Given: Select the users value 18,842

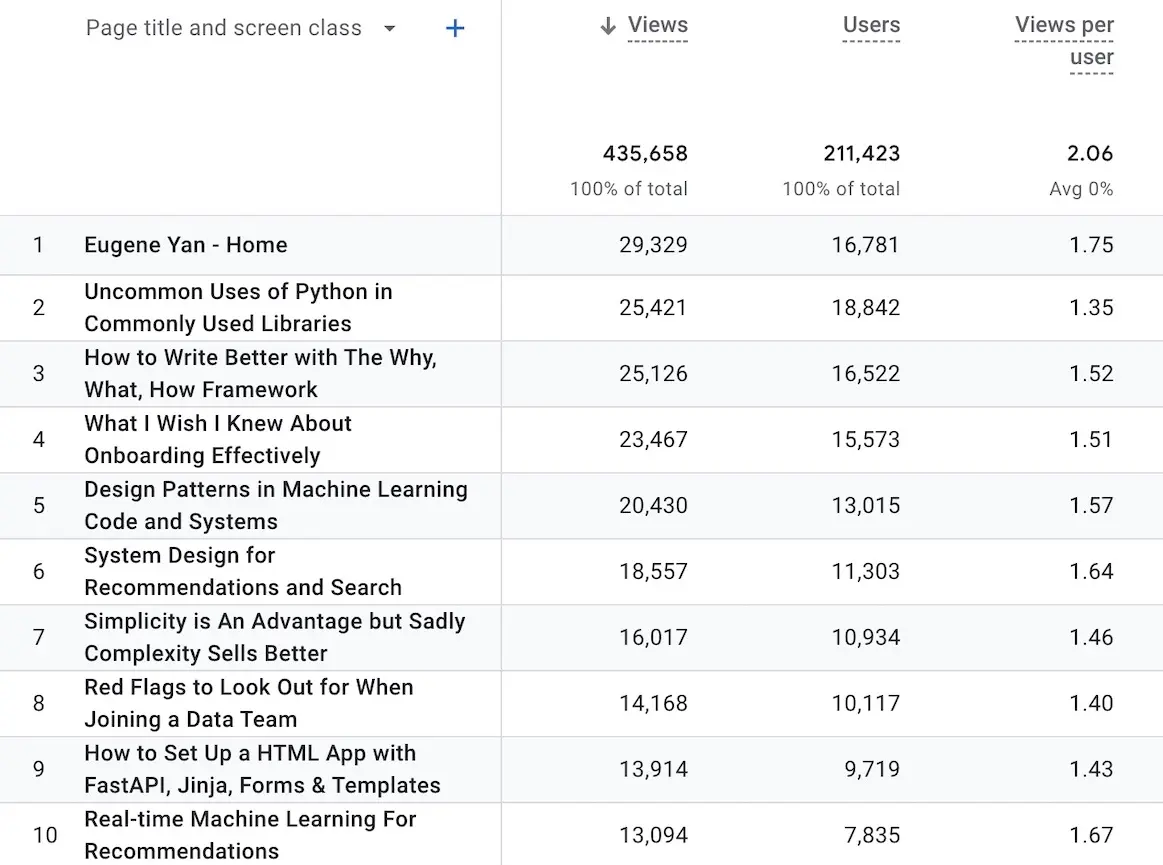Looking at the screenshot, I should [865, 308].
